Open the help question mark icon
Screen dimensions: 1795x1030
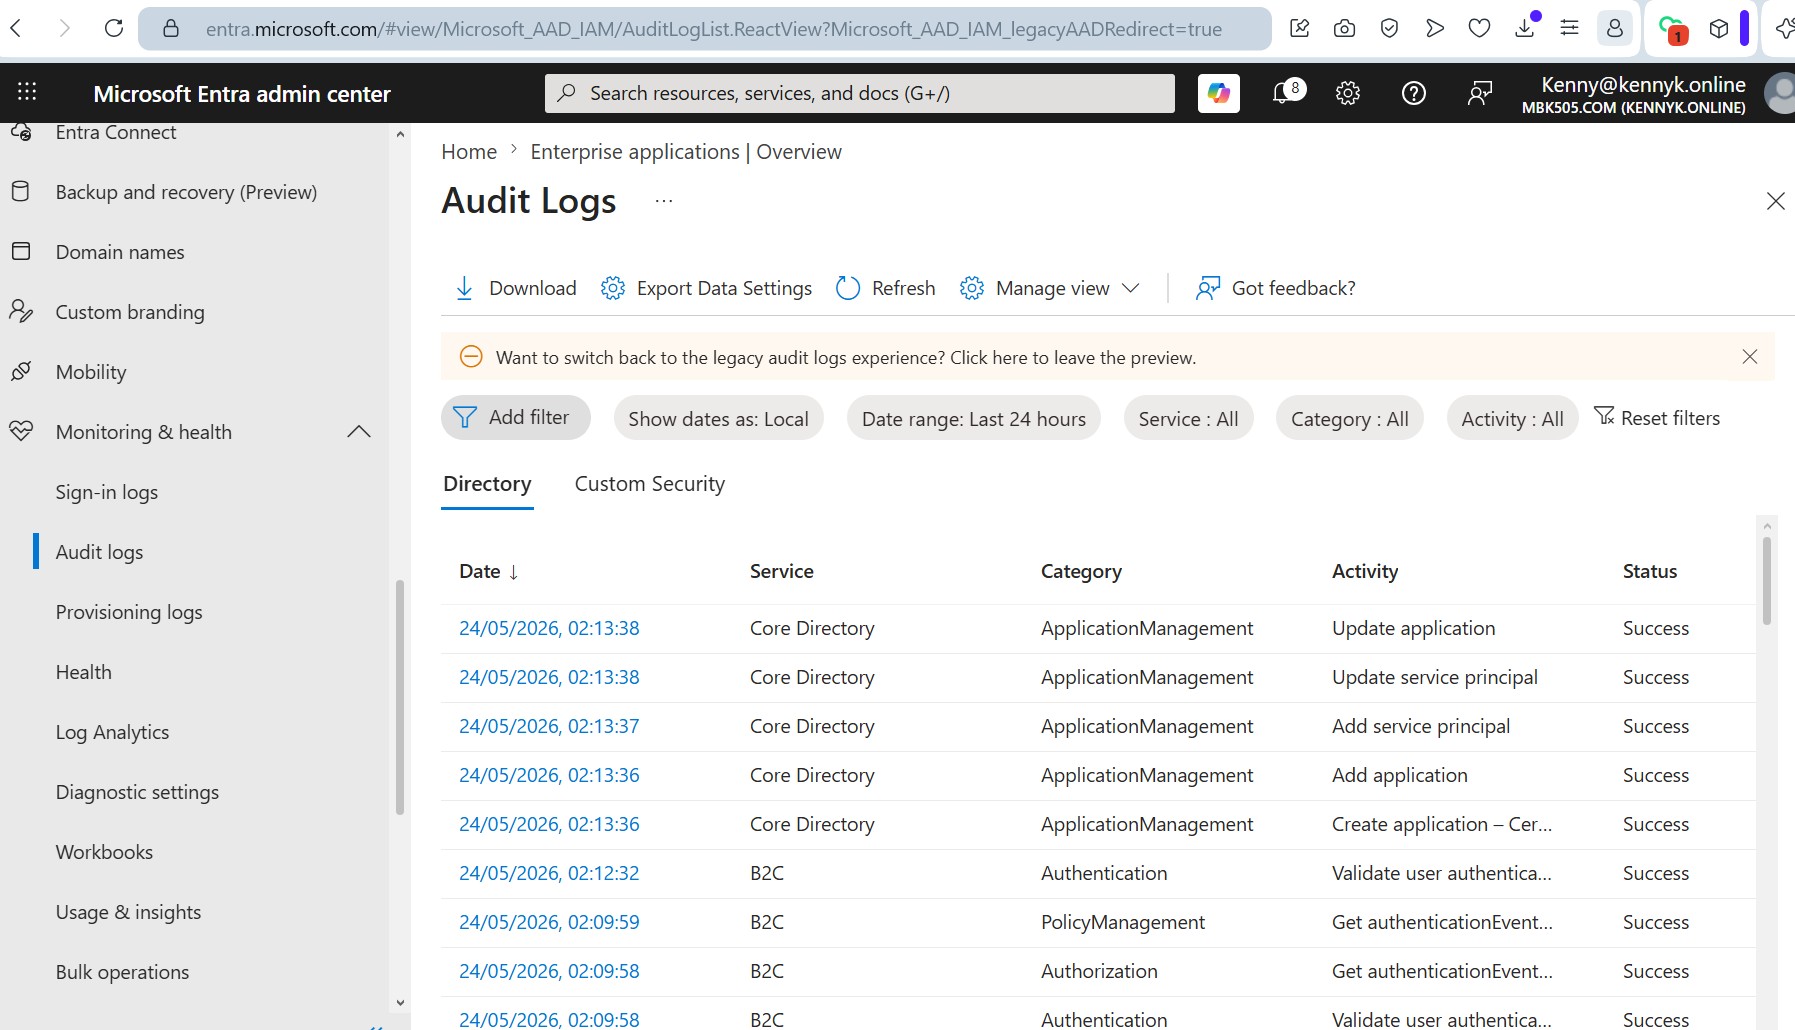(x=1413, y=93)
